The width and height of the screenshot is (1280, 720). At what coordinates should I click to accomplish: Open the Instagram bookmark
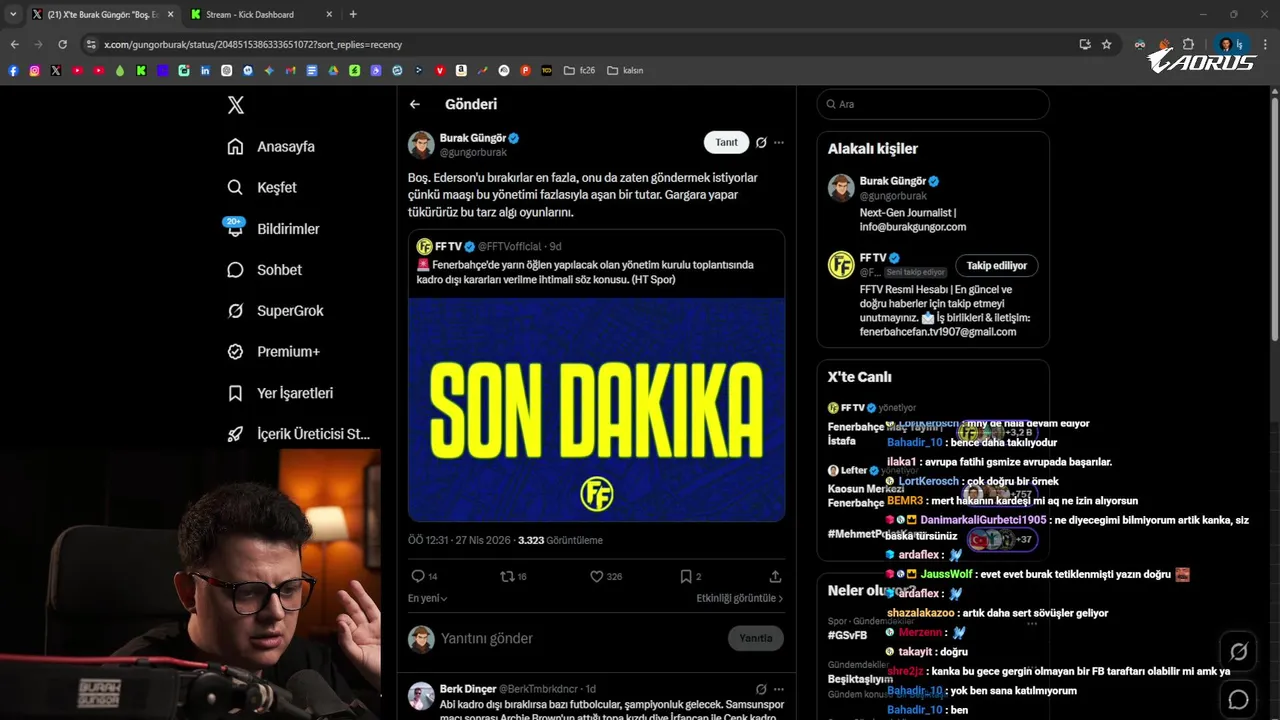[34, 71]
